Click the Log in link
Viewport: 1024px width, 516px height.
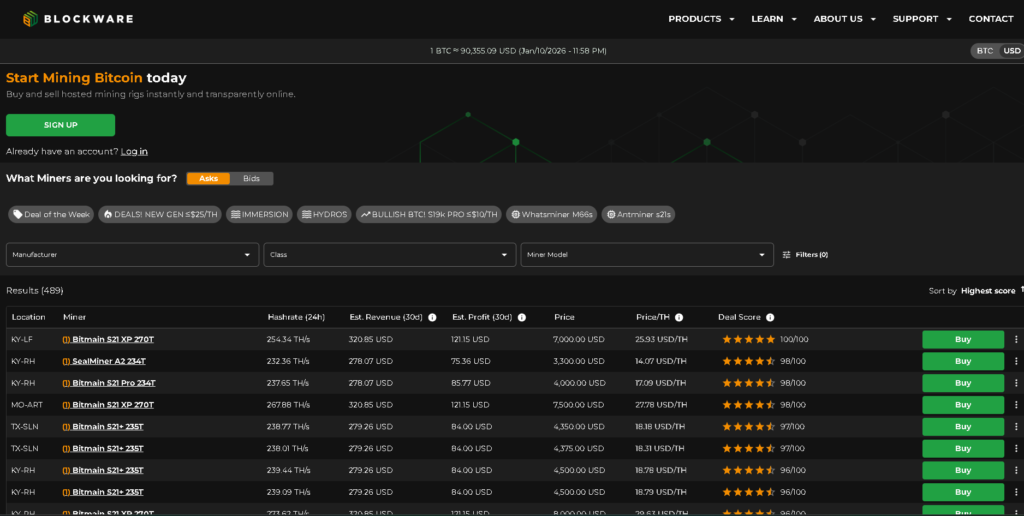134,152
